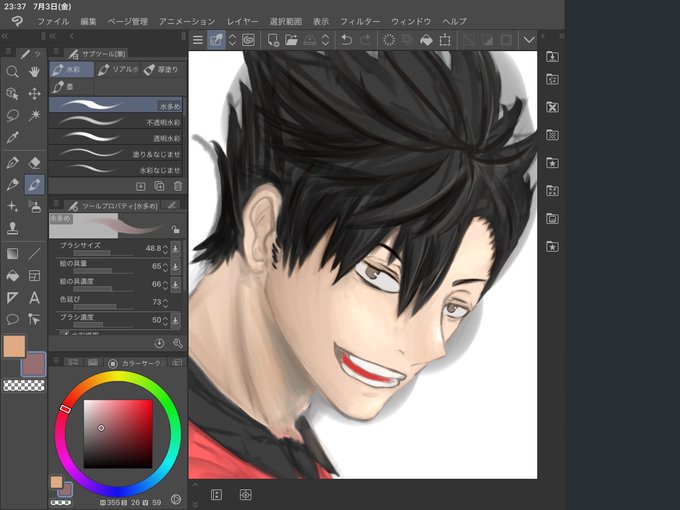Toggle the brush stroke preview lock icon

click(175, 229)
